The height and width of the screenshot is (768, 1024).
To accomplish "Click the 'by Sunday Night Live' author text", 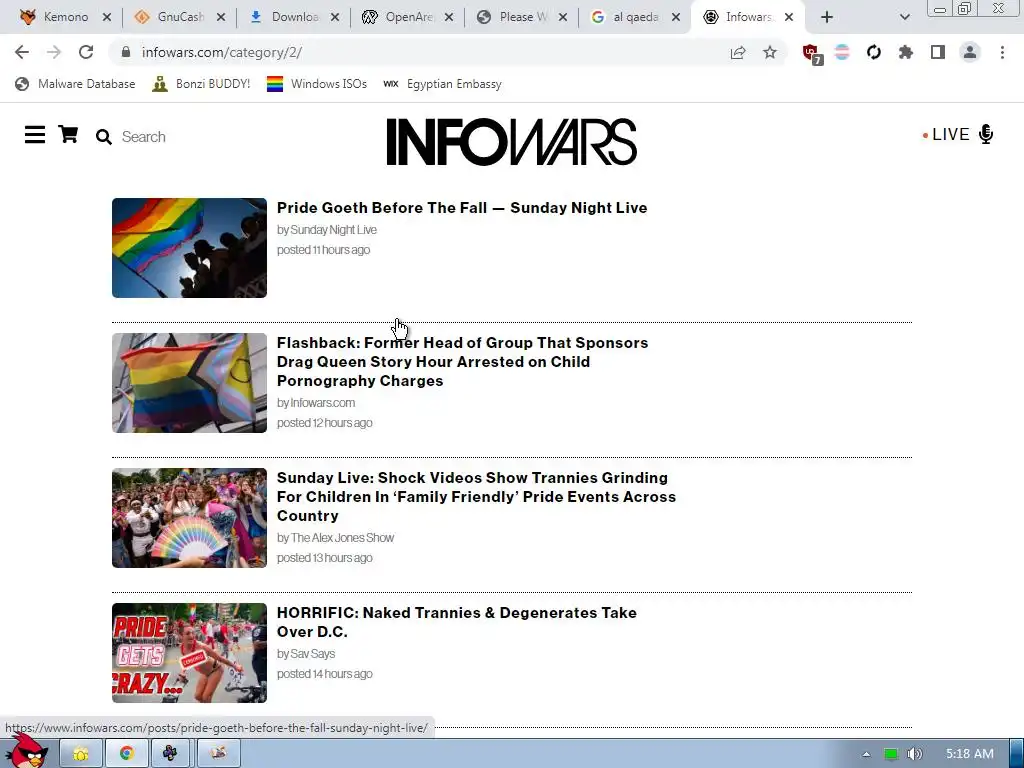I will [327, 230].
